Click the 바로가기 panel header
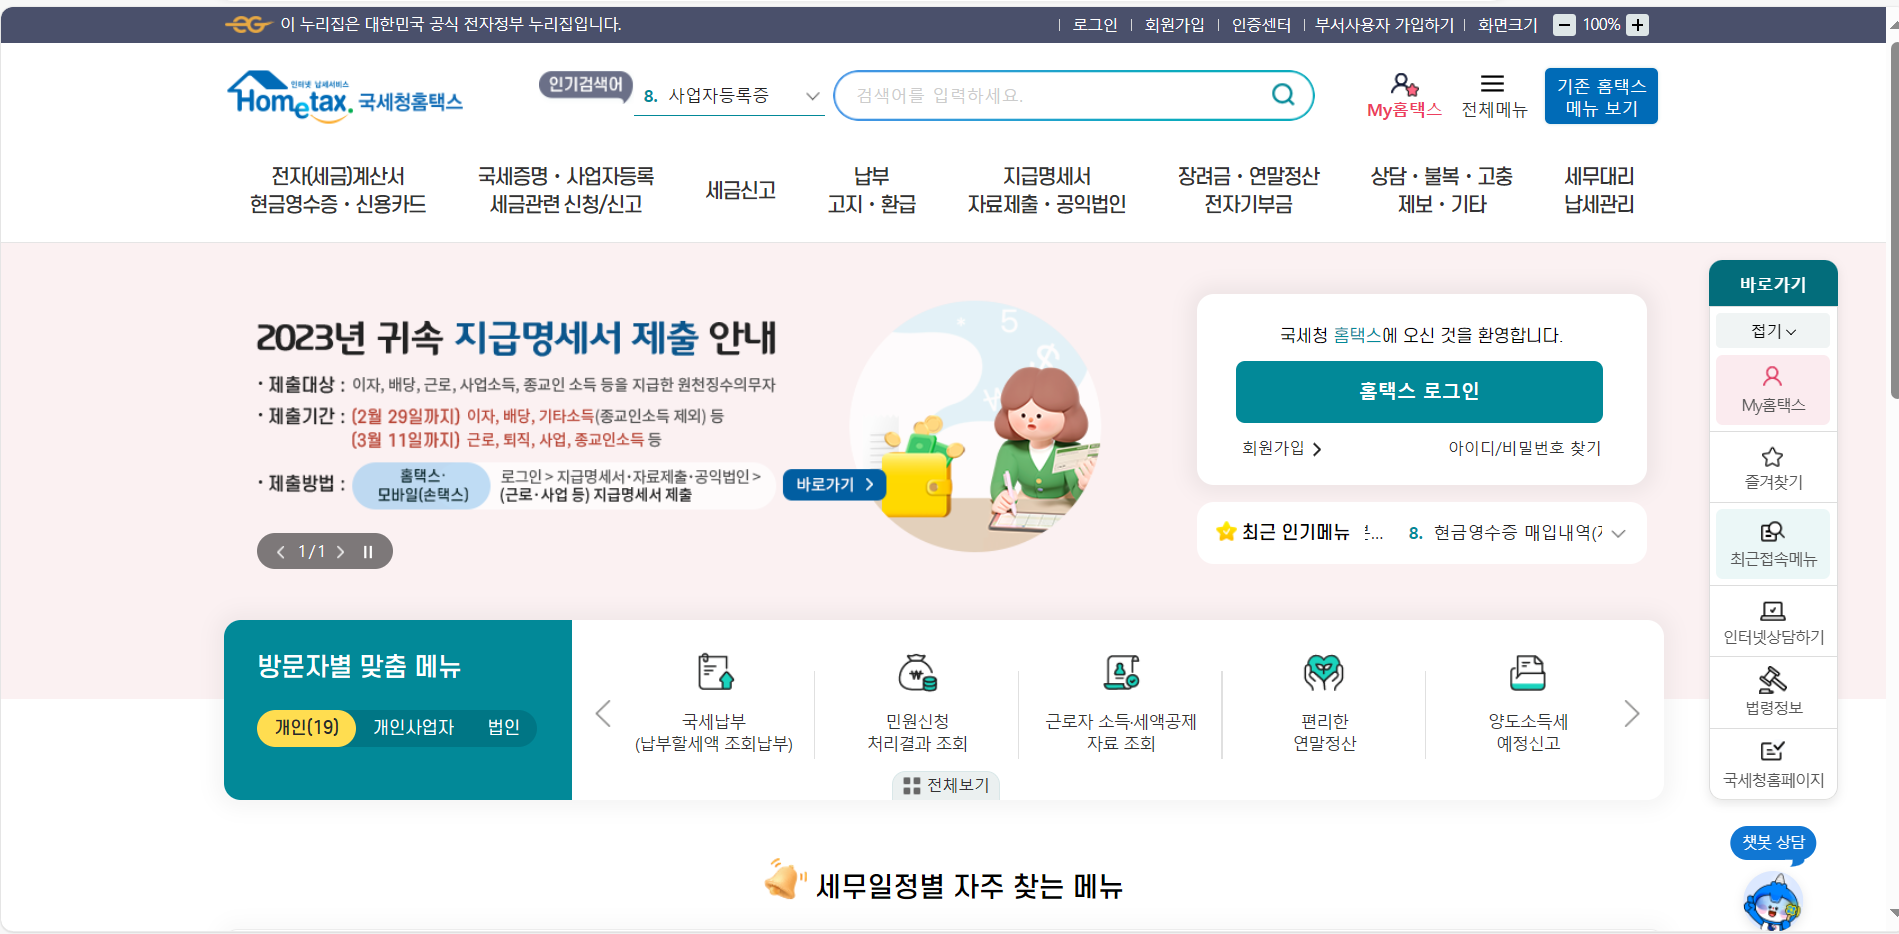The width and height of the screenshot is (1899, 934). point(1773,284)
